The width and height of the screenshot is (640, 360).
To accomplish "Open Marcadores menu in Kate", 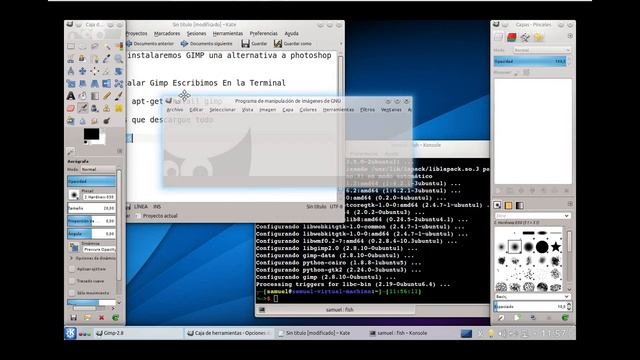I will point(167,33).
